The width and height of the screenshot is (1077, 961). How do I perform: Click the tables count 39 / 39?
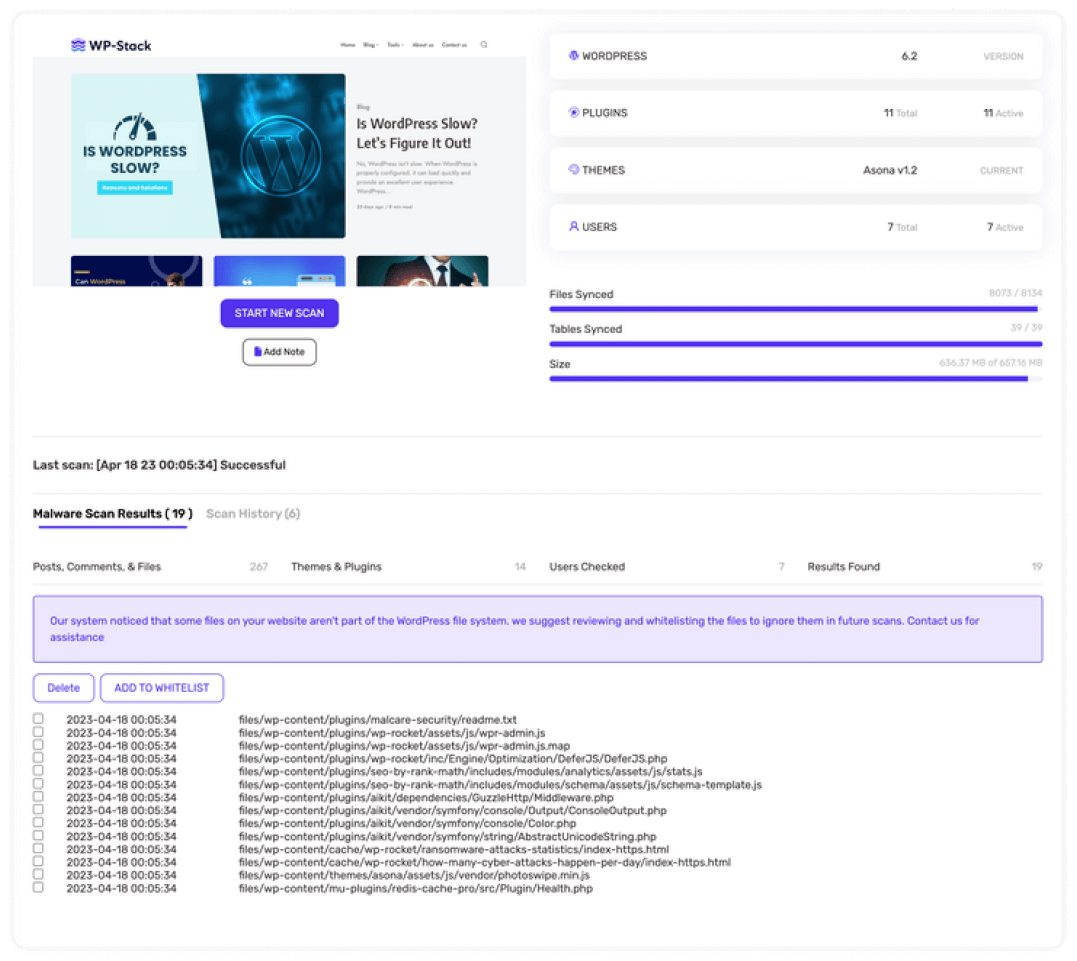(x=1026, y=328)
